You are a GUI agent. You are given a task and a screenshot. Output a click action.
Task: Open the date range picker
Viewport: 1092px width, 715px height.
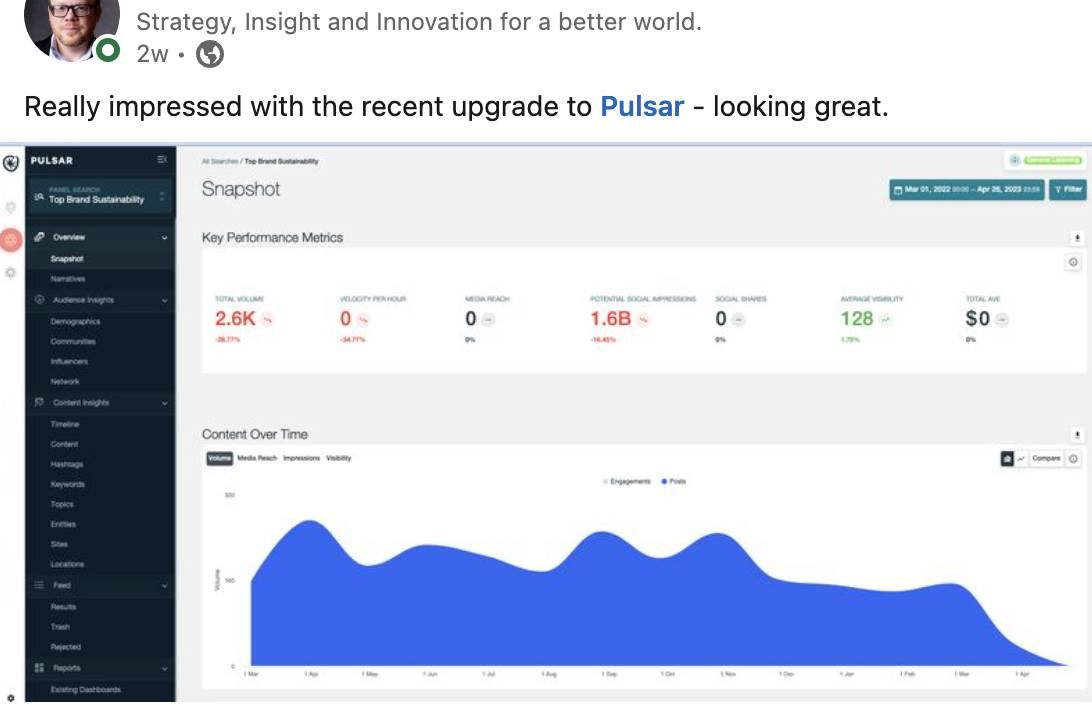[966, 189]
